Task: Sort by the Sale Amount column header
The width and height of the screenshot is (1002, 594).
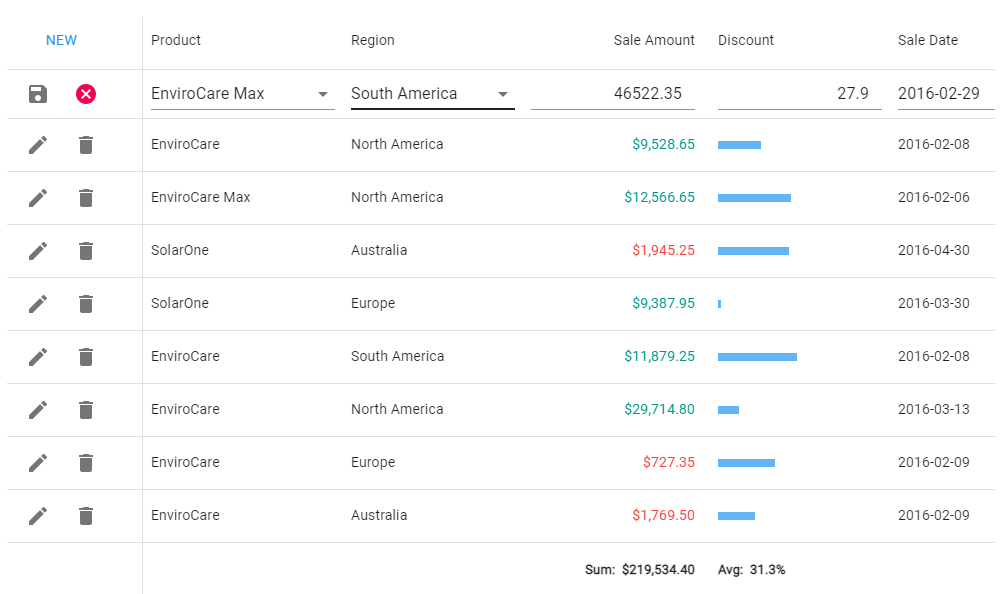Action: pos(654,40)
